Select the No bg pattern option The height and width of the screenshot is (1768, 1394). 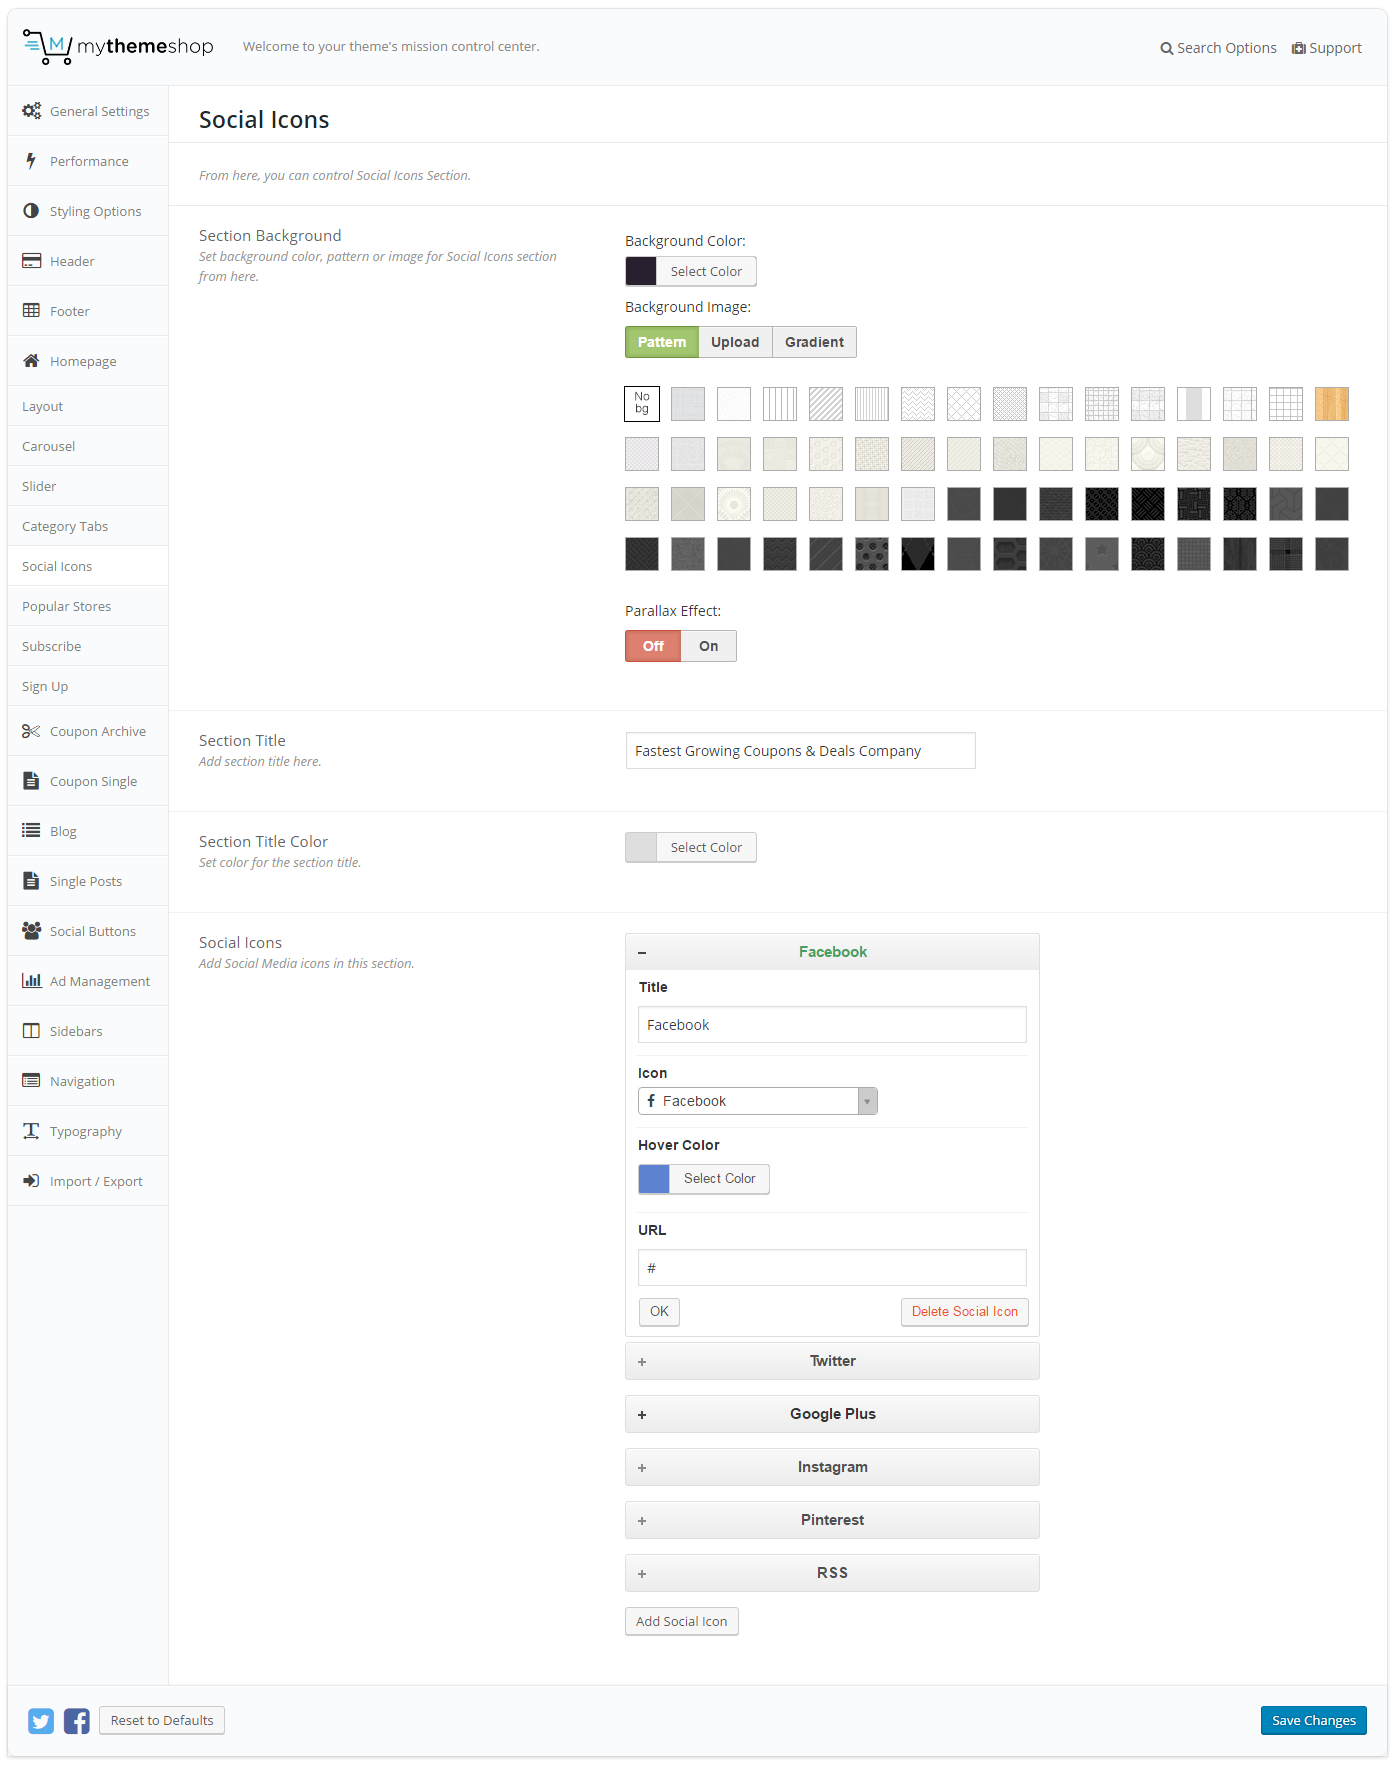click(x=642, y=403)
